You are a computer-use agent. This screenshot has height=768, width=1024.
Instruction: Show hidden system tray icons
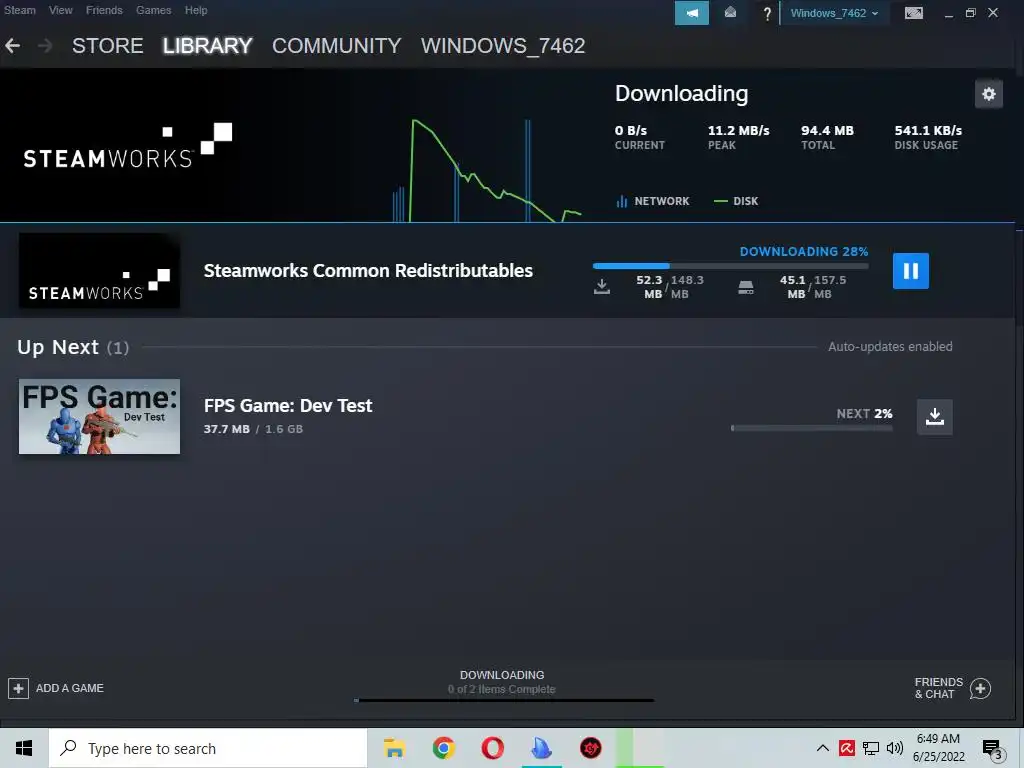823,748
